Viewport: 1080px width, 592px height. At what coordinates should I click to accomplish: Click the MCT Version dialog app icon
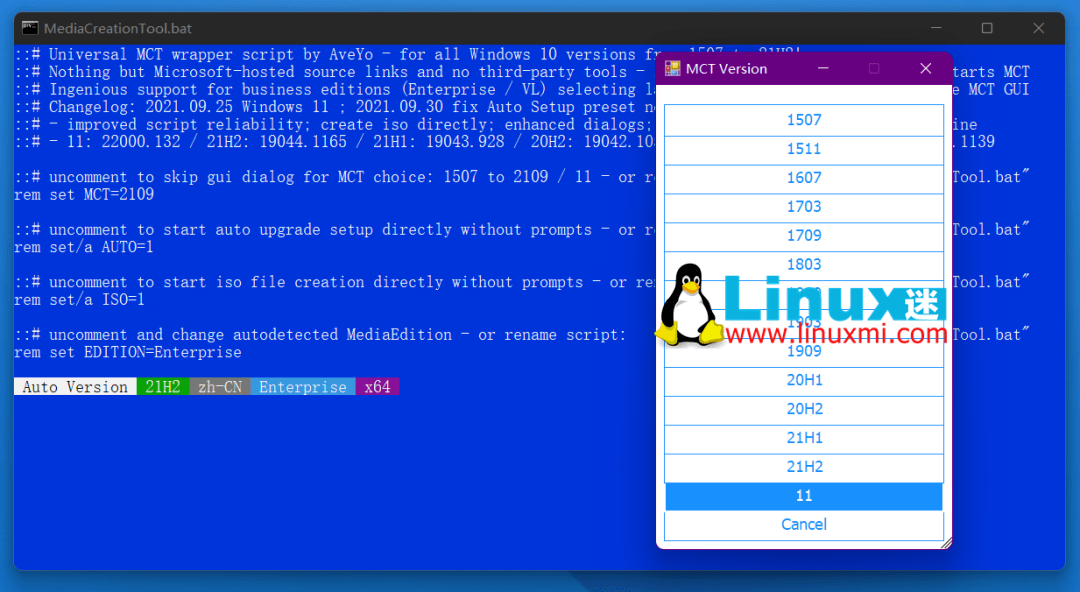click(x=672, y=68)
